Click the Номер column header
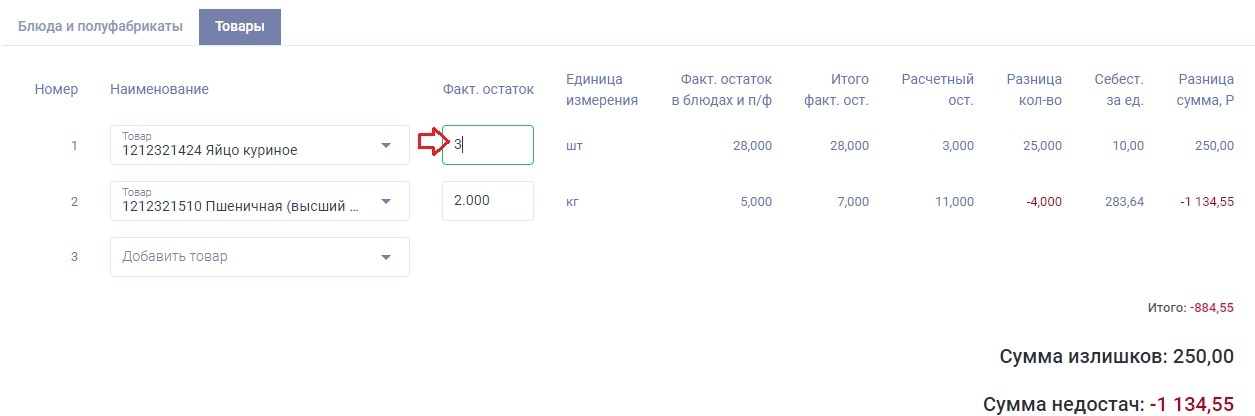1255x416 pixels. [x=56, y=89]
